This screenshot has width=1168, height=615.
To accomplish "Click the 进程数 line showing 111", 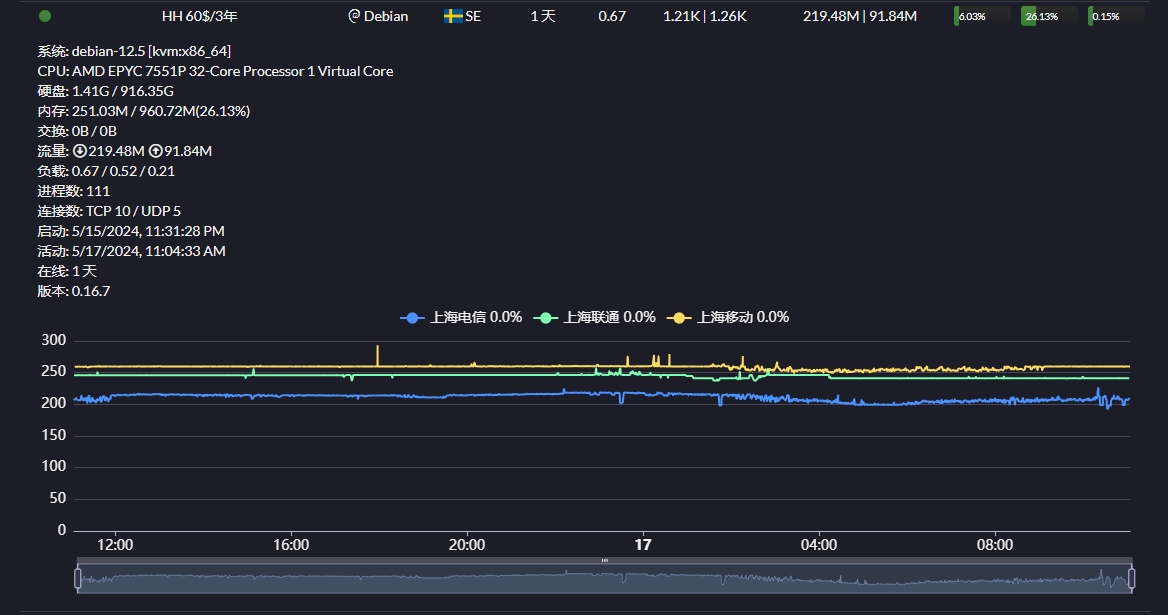I will (x=74, y=191).
